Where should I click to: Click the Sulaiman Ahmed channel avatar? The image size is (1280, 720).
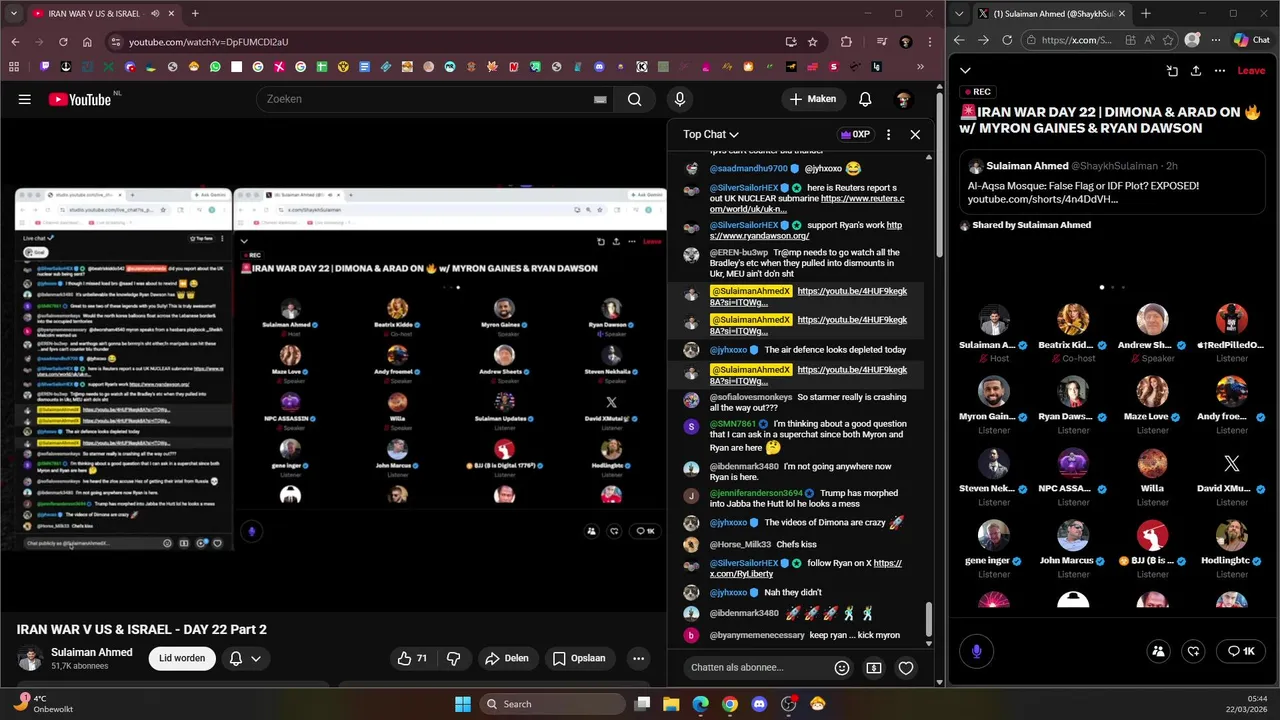pos(30,658)
